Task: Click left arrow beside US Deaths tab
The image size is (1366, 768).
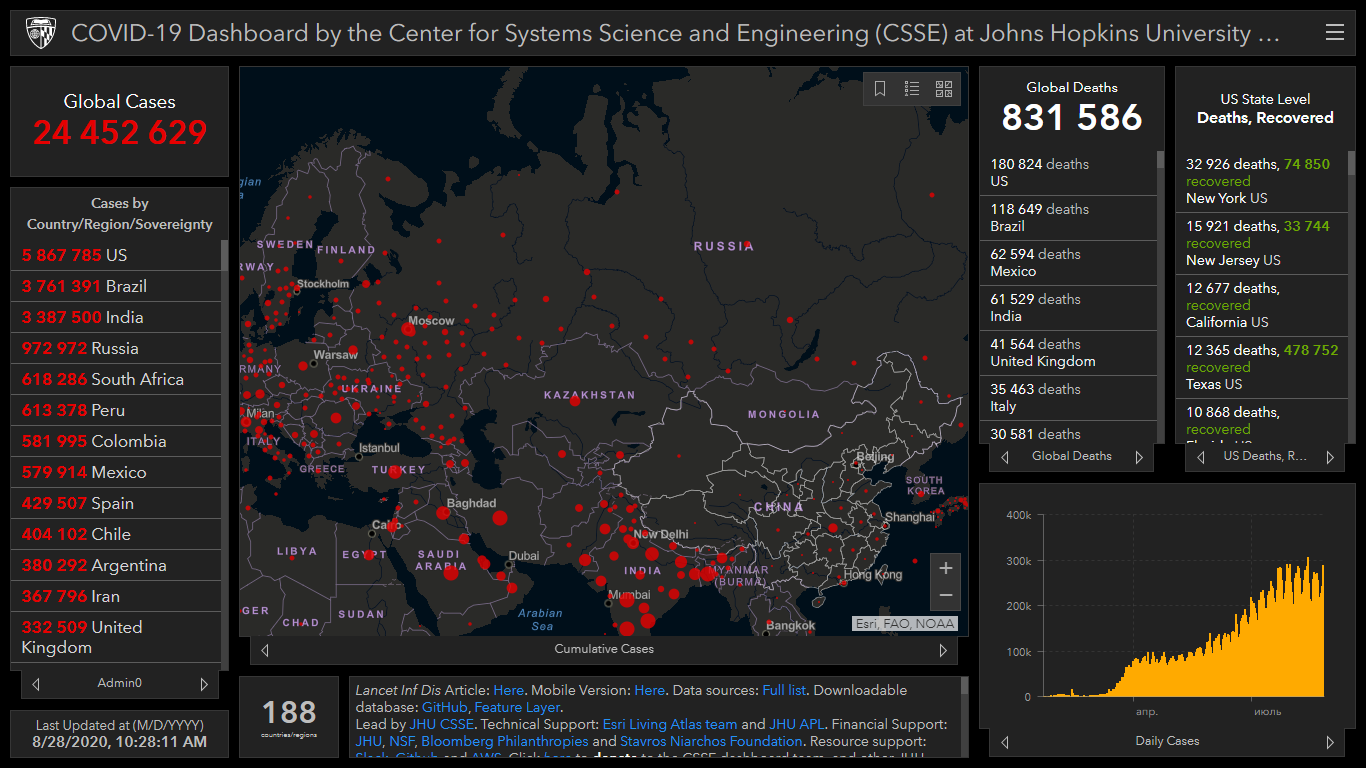Action: (1201, 457)
